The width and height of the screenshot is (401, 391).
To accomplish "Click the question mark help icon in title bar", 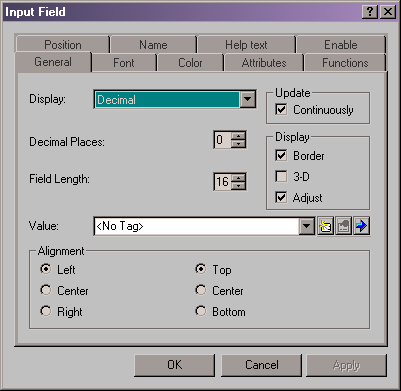I will pos(370,12).
